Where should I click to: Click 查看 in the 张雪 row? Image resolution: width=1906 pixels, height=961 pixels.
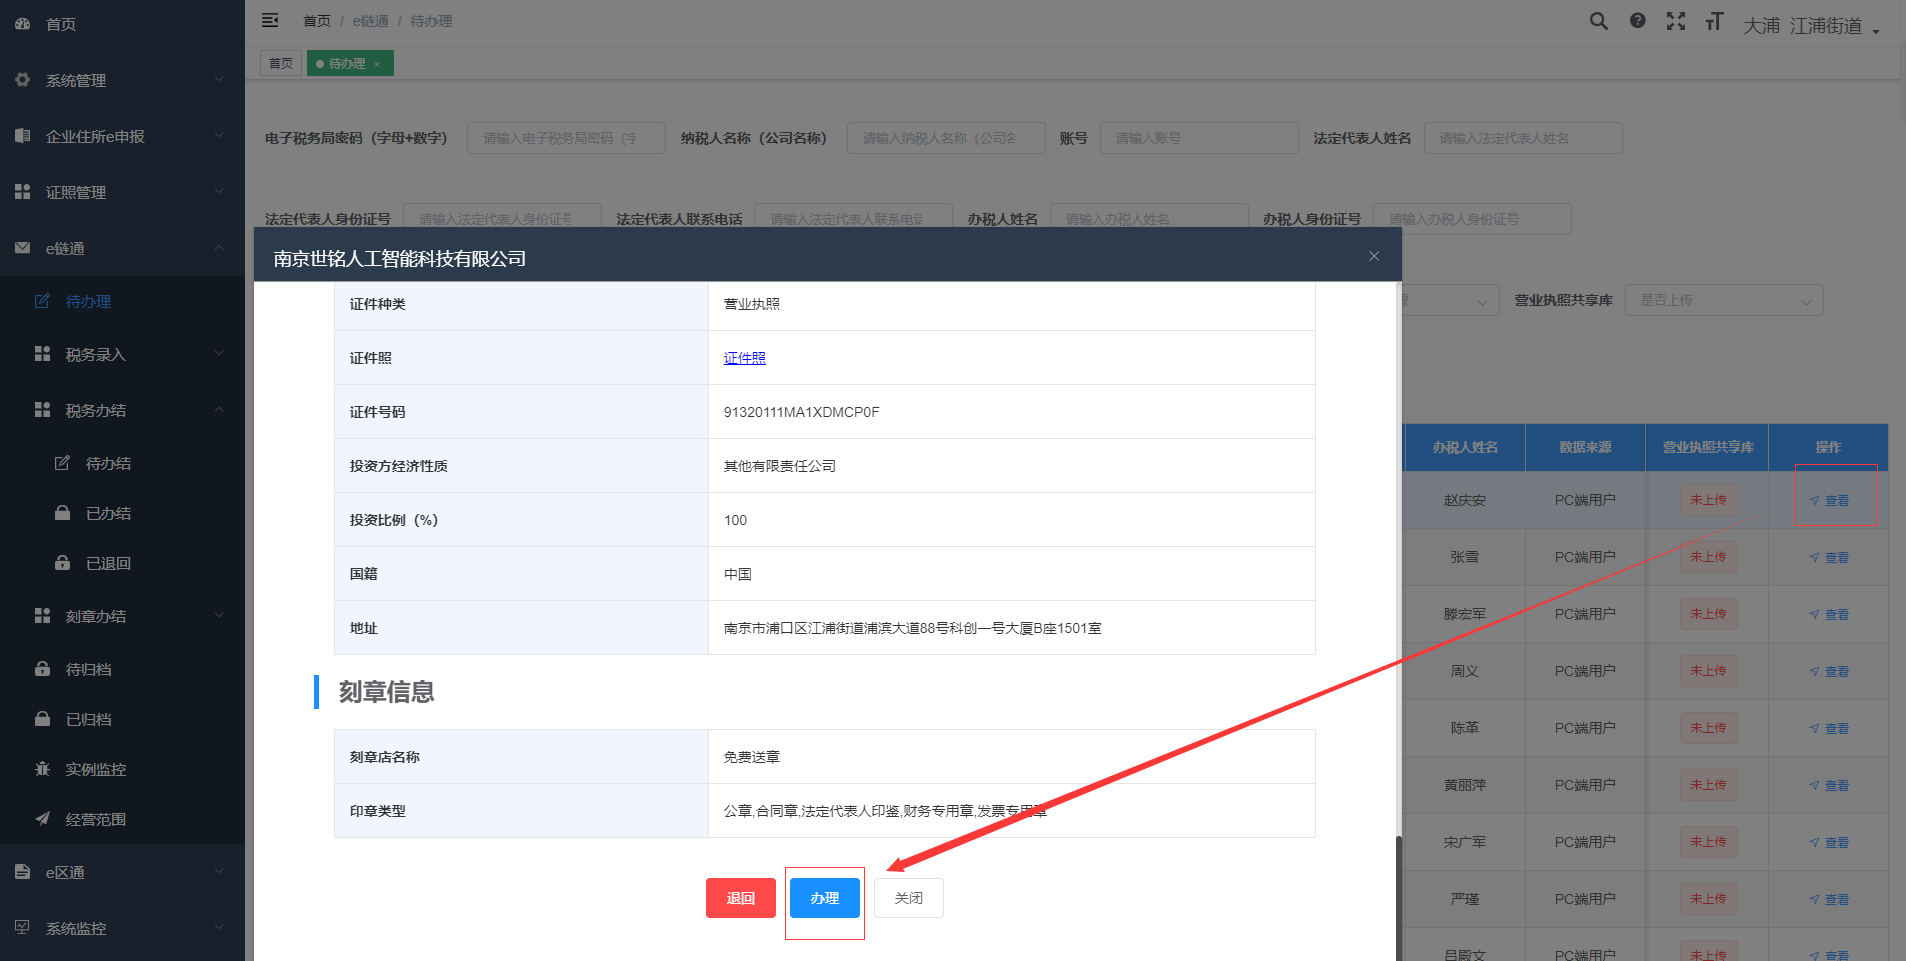pyautogui.click(x=1830, y=557)
